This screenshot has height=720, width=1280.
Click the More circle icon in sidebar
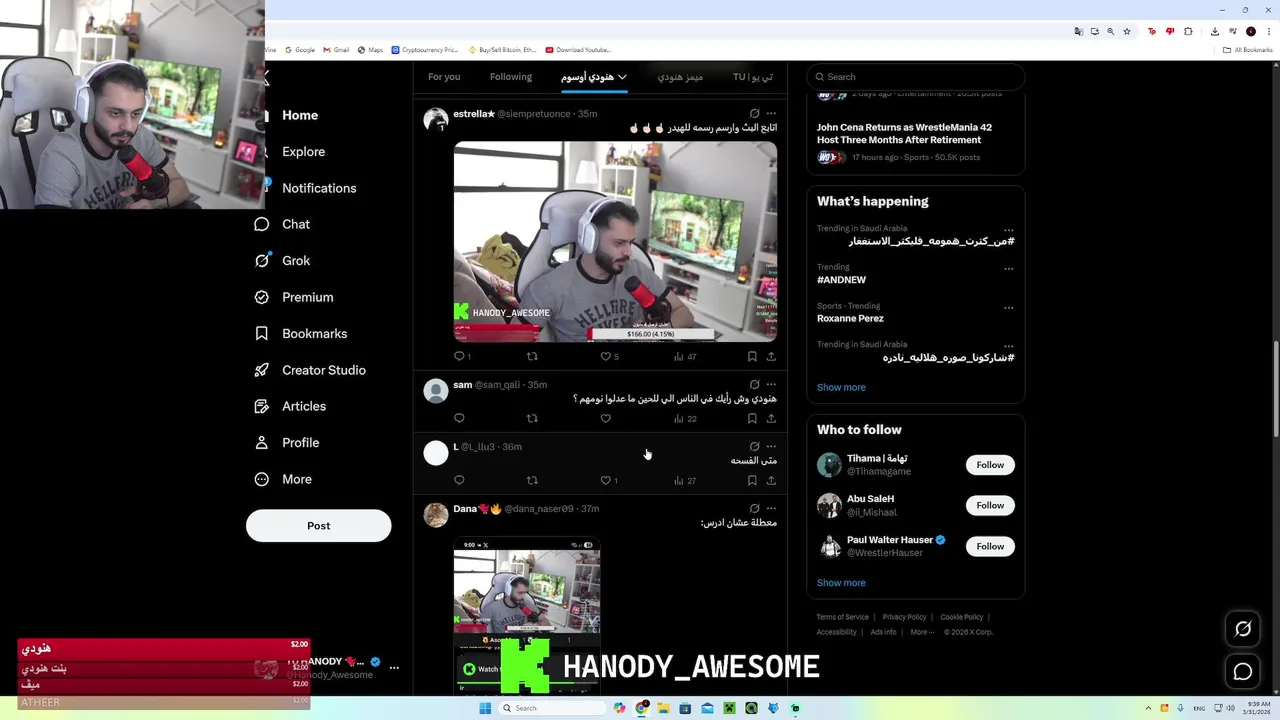pyautogui.click(x=262, y=479)
